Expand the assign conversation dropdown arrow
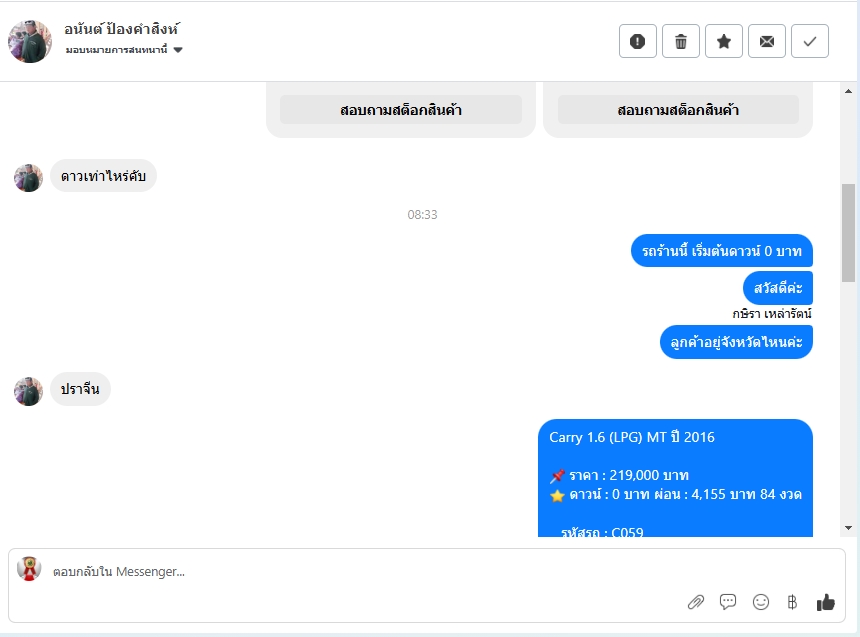The width and height of the screenshot is (860, 637). (x=178, y=50)
